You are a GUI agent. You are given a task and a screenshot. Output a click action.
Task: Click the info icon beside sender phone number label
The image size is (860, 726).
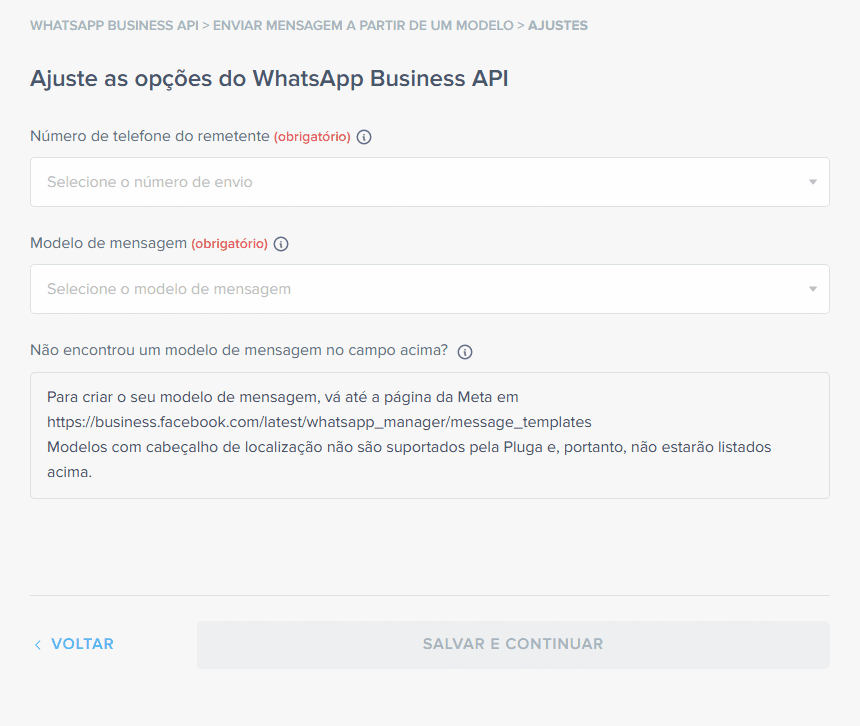(x=364, y=137)
